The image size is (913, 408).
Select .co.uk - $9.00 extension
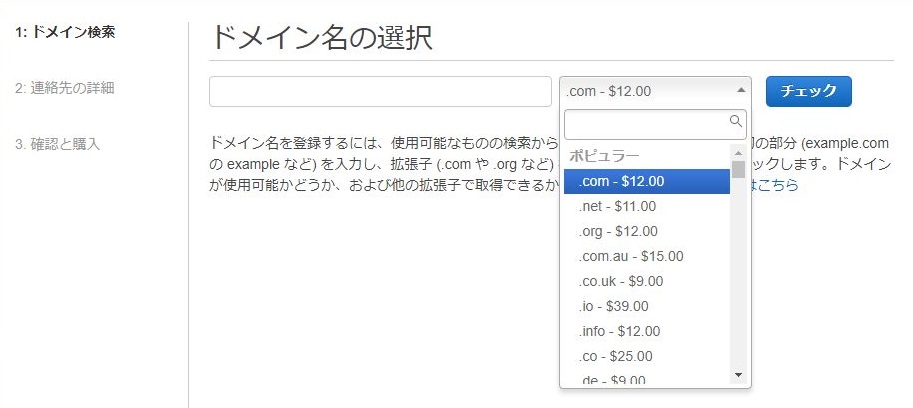click(647, 281)
